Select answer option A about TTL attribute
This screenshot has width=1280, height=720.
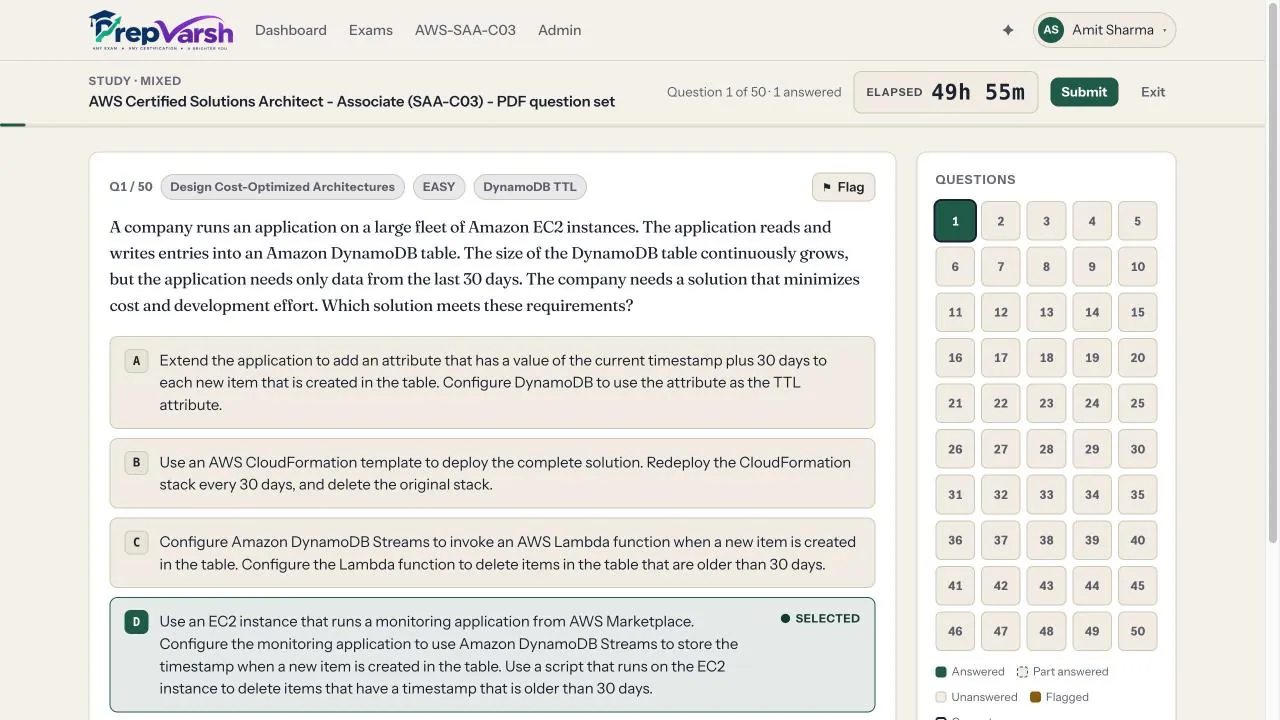(492, 383)
